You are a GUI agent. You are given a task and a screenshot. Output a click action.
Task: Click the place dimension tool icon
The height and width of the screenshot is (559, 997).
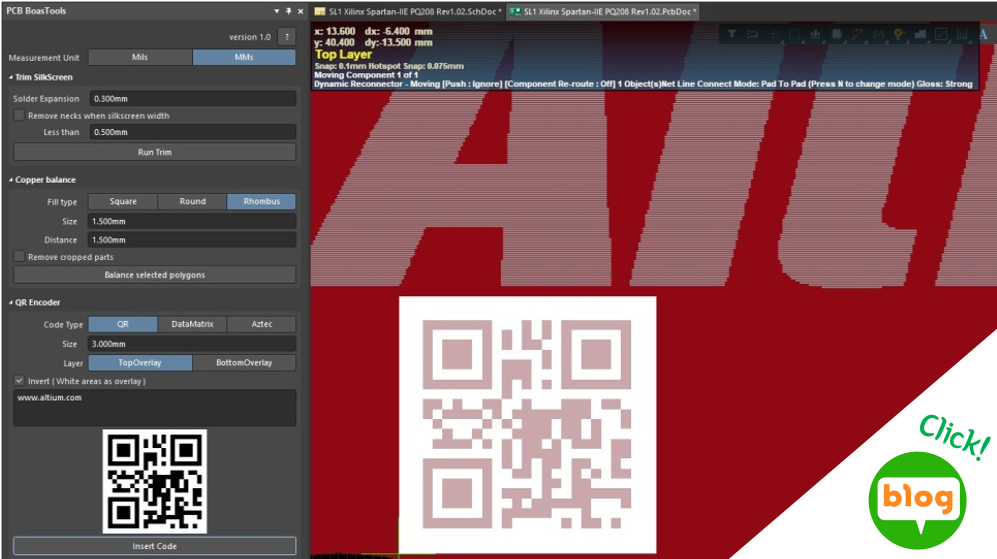962,34
